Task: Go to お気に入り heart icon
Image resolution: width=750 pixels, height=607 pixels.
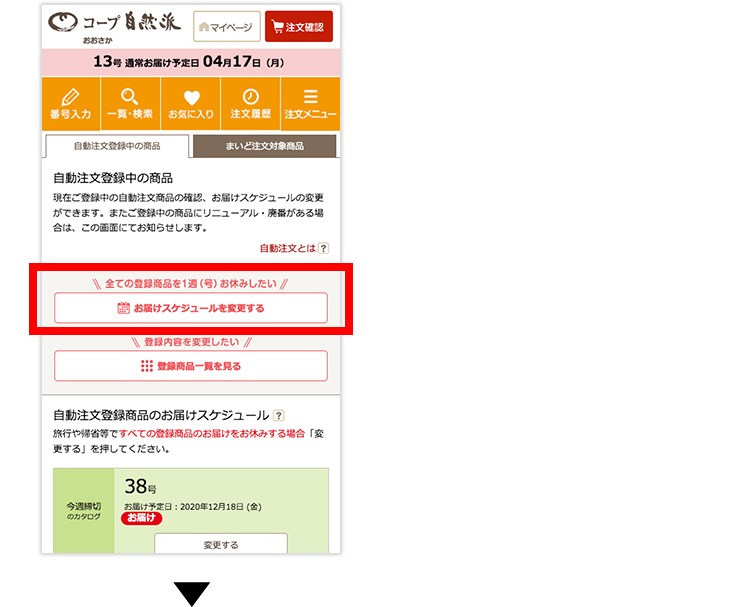Action: click(190, 104)
